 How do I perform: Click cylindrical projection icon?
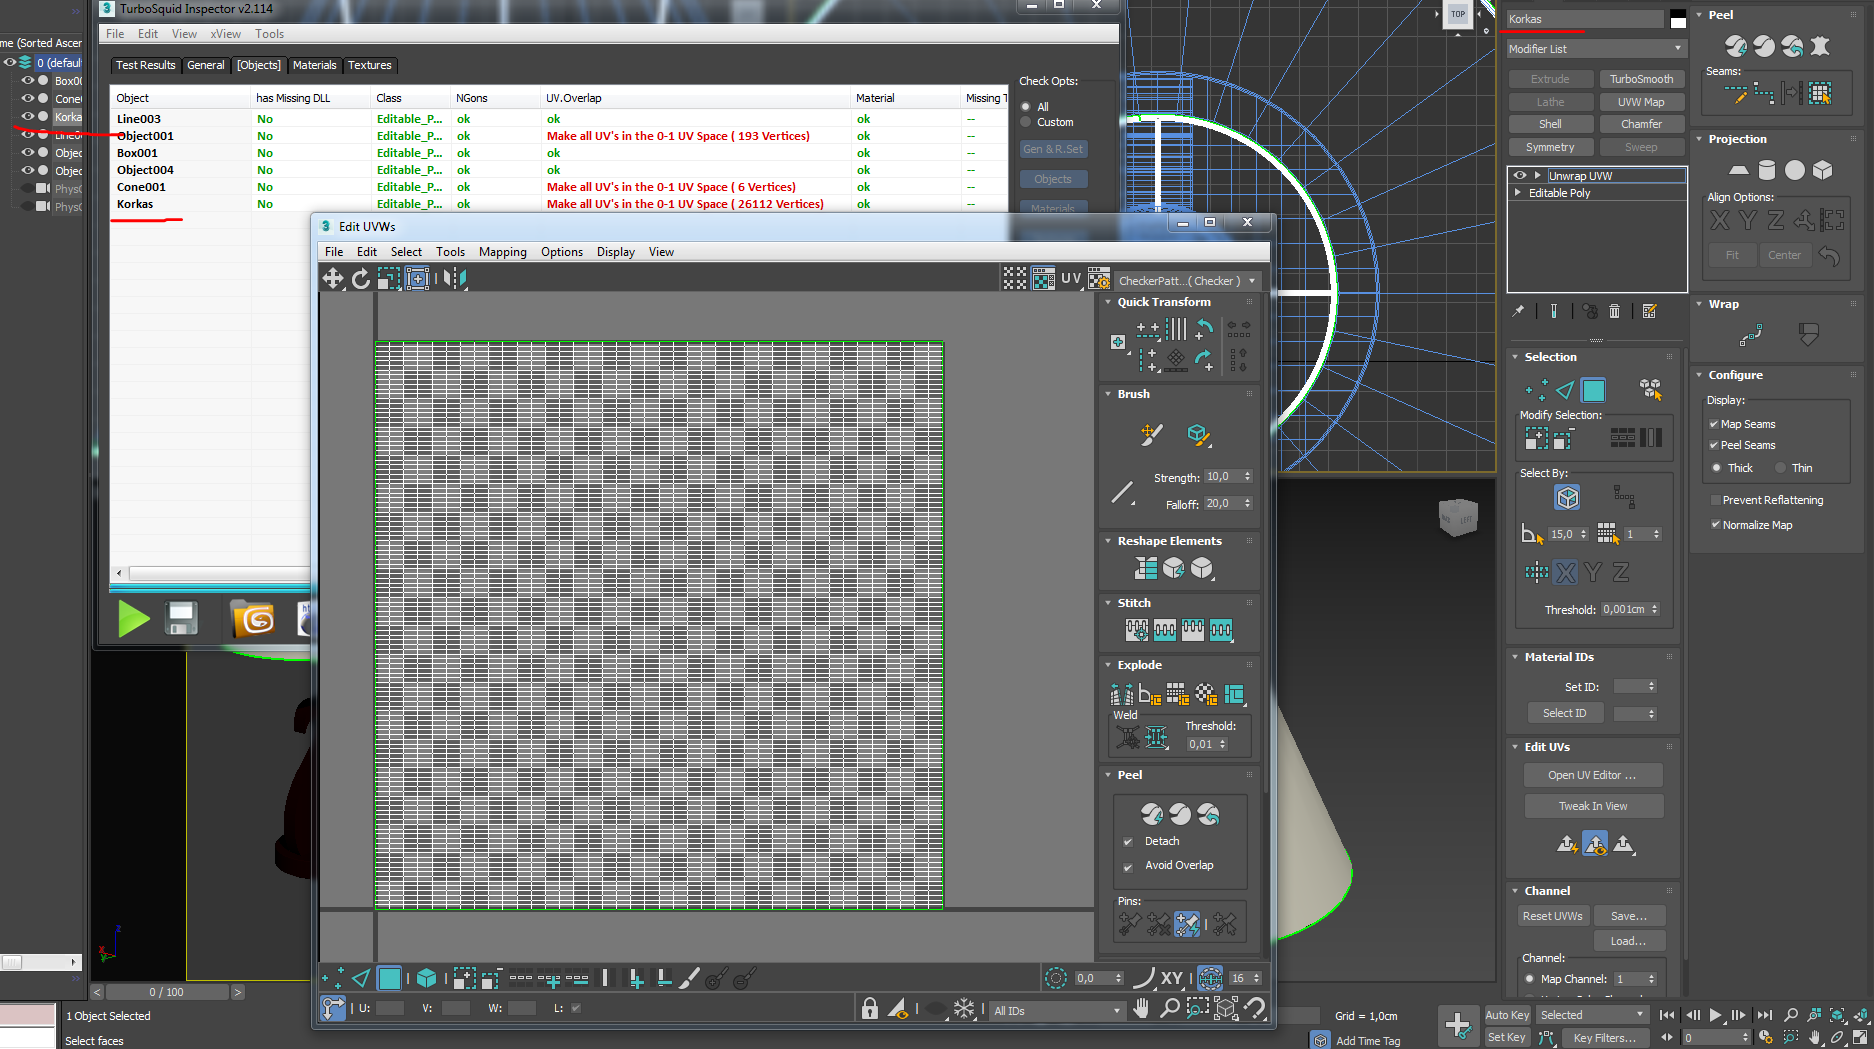point(1767,170)
